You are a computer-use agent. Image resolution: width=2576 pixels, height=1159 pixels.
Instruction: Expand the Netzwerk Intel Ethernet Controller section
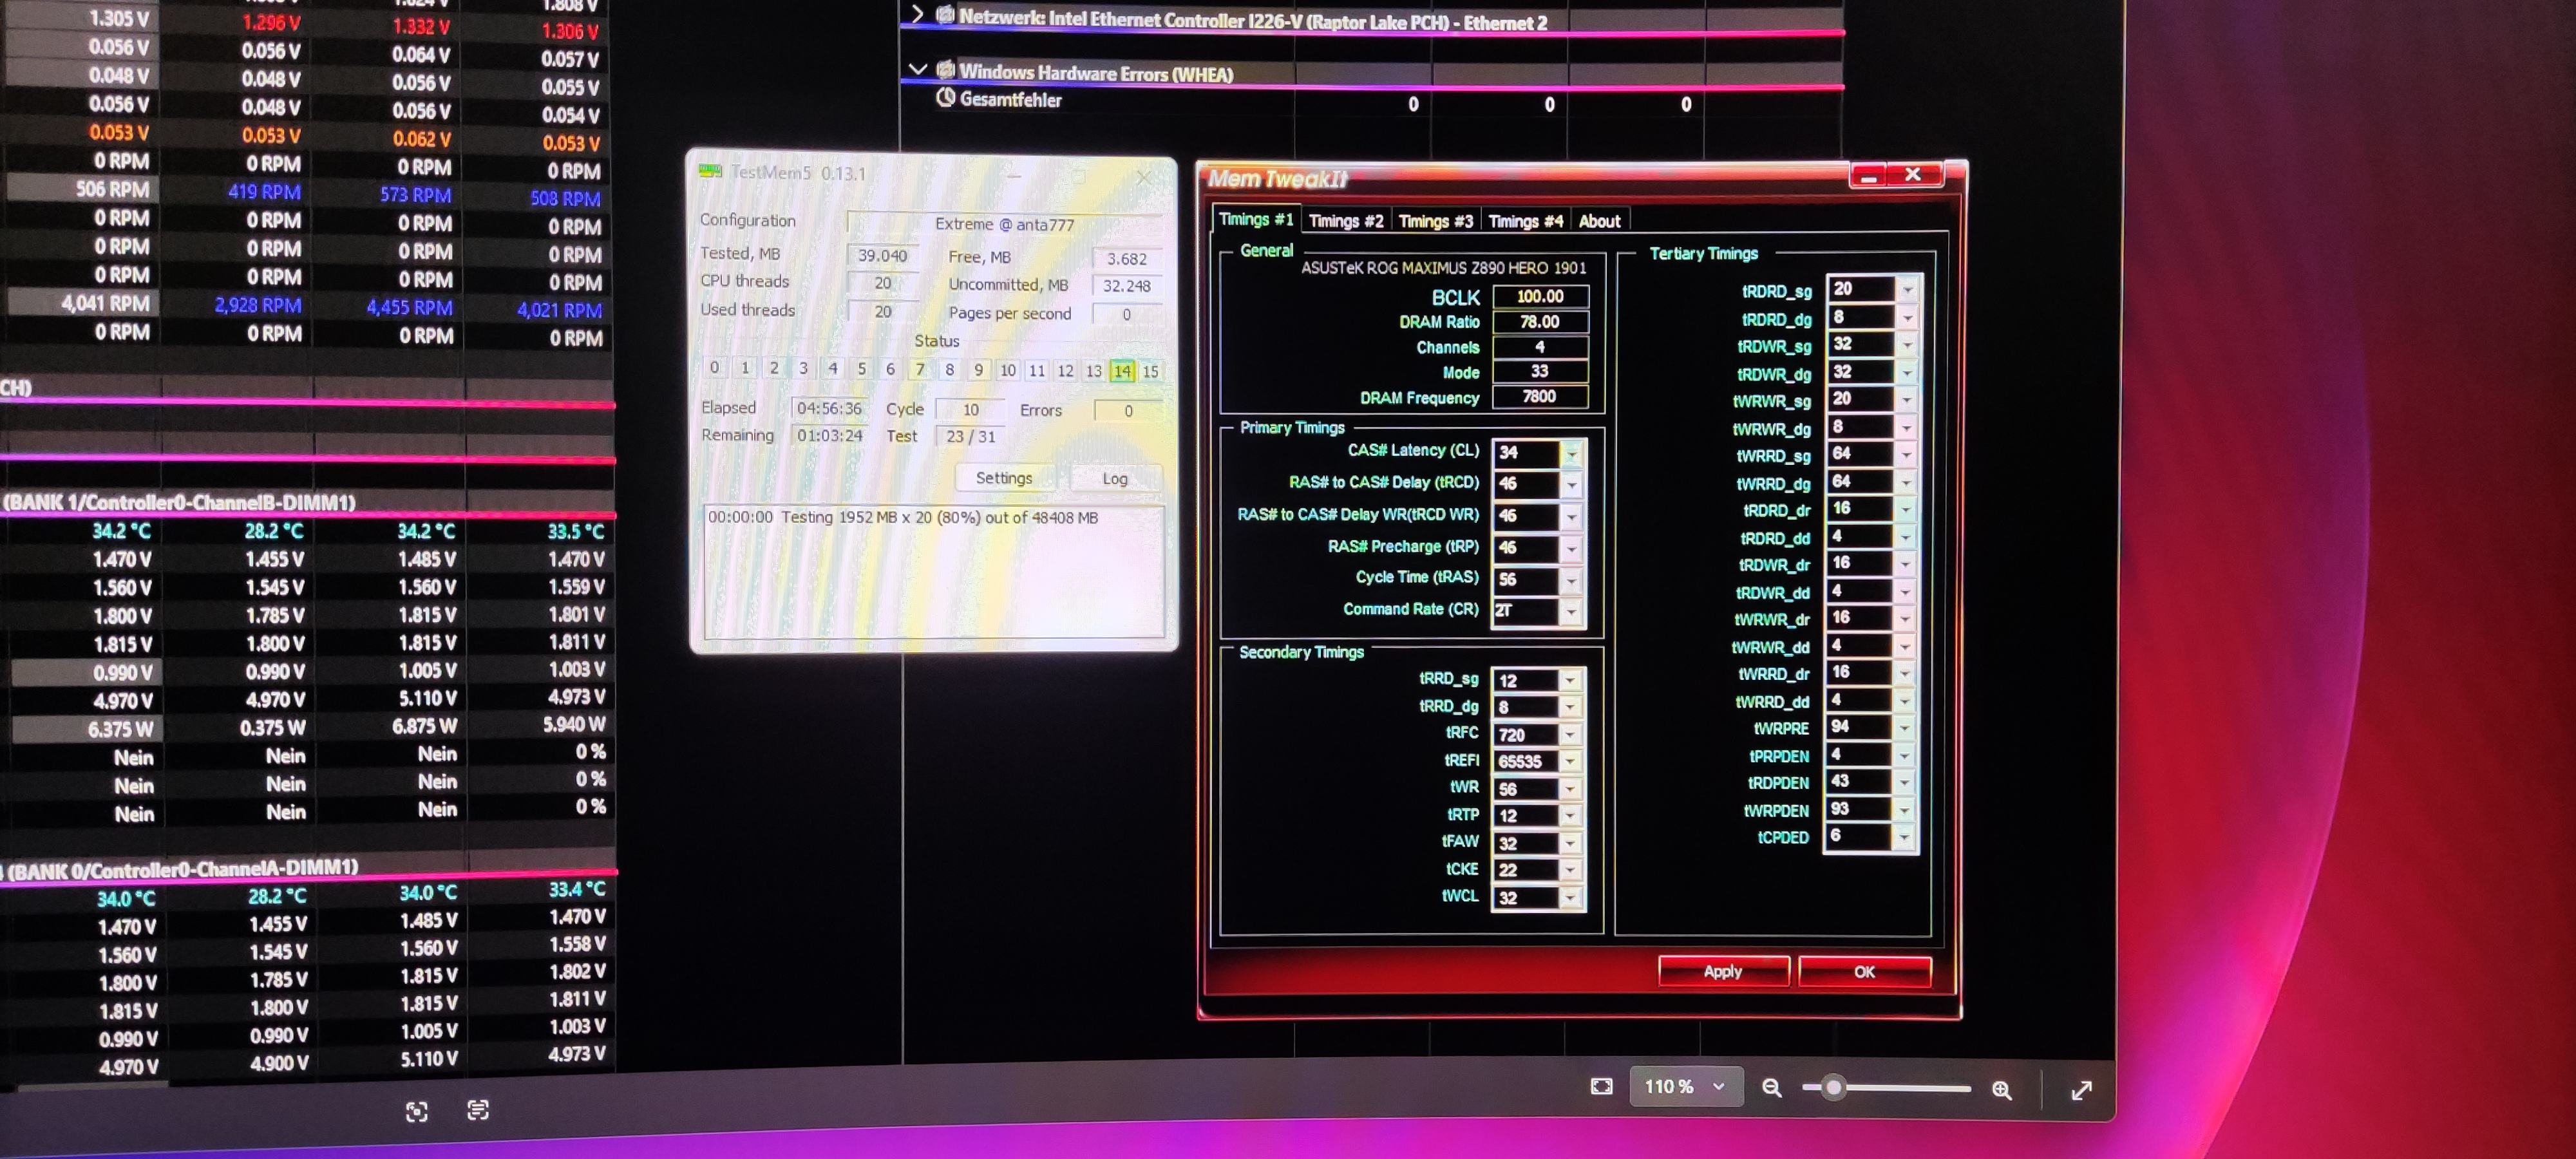[x=918, y=15]
